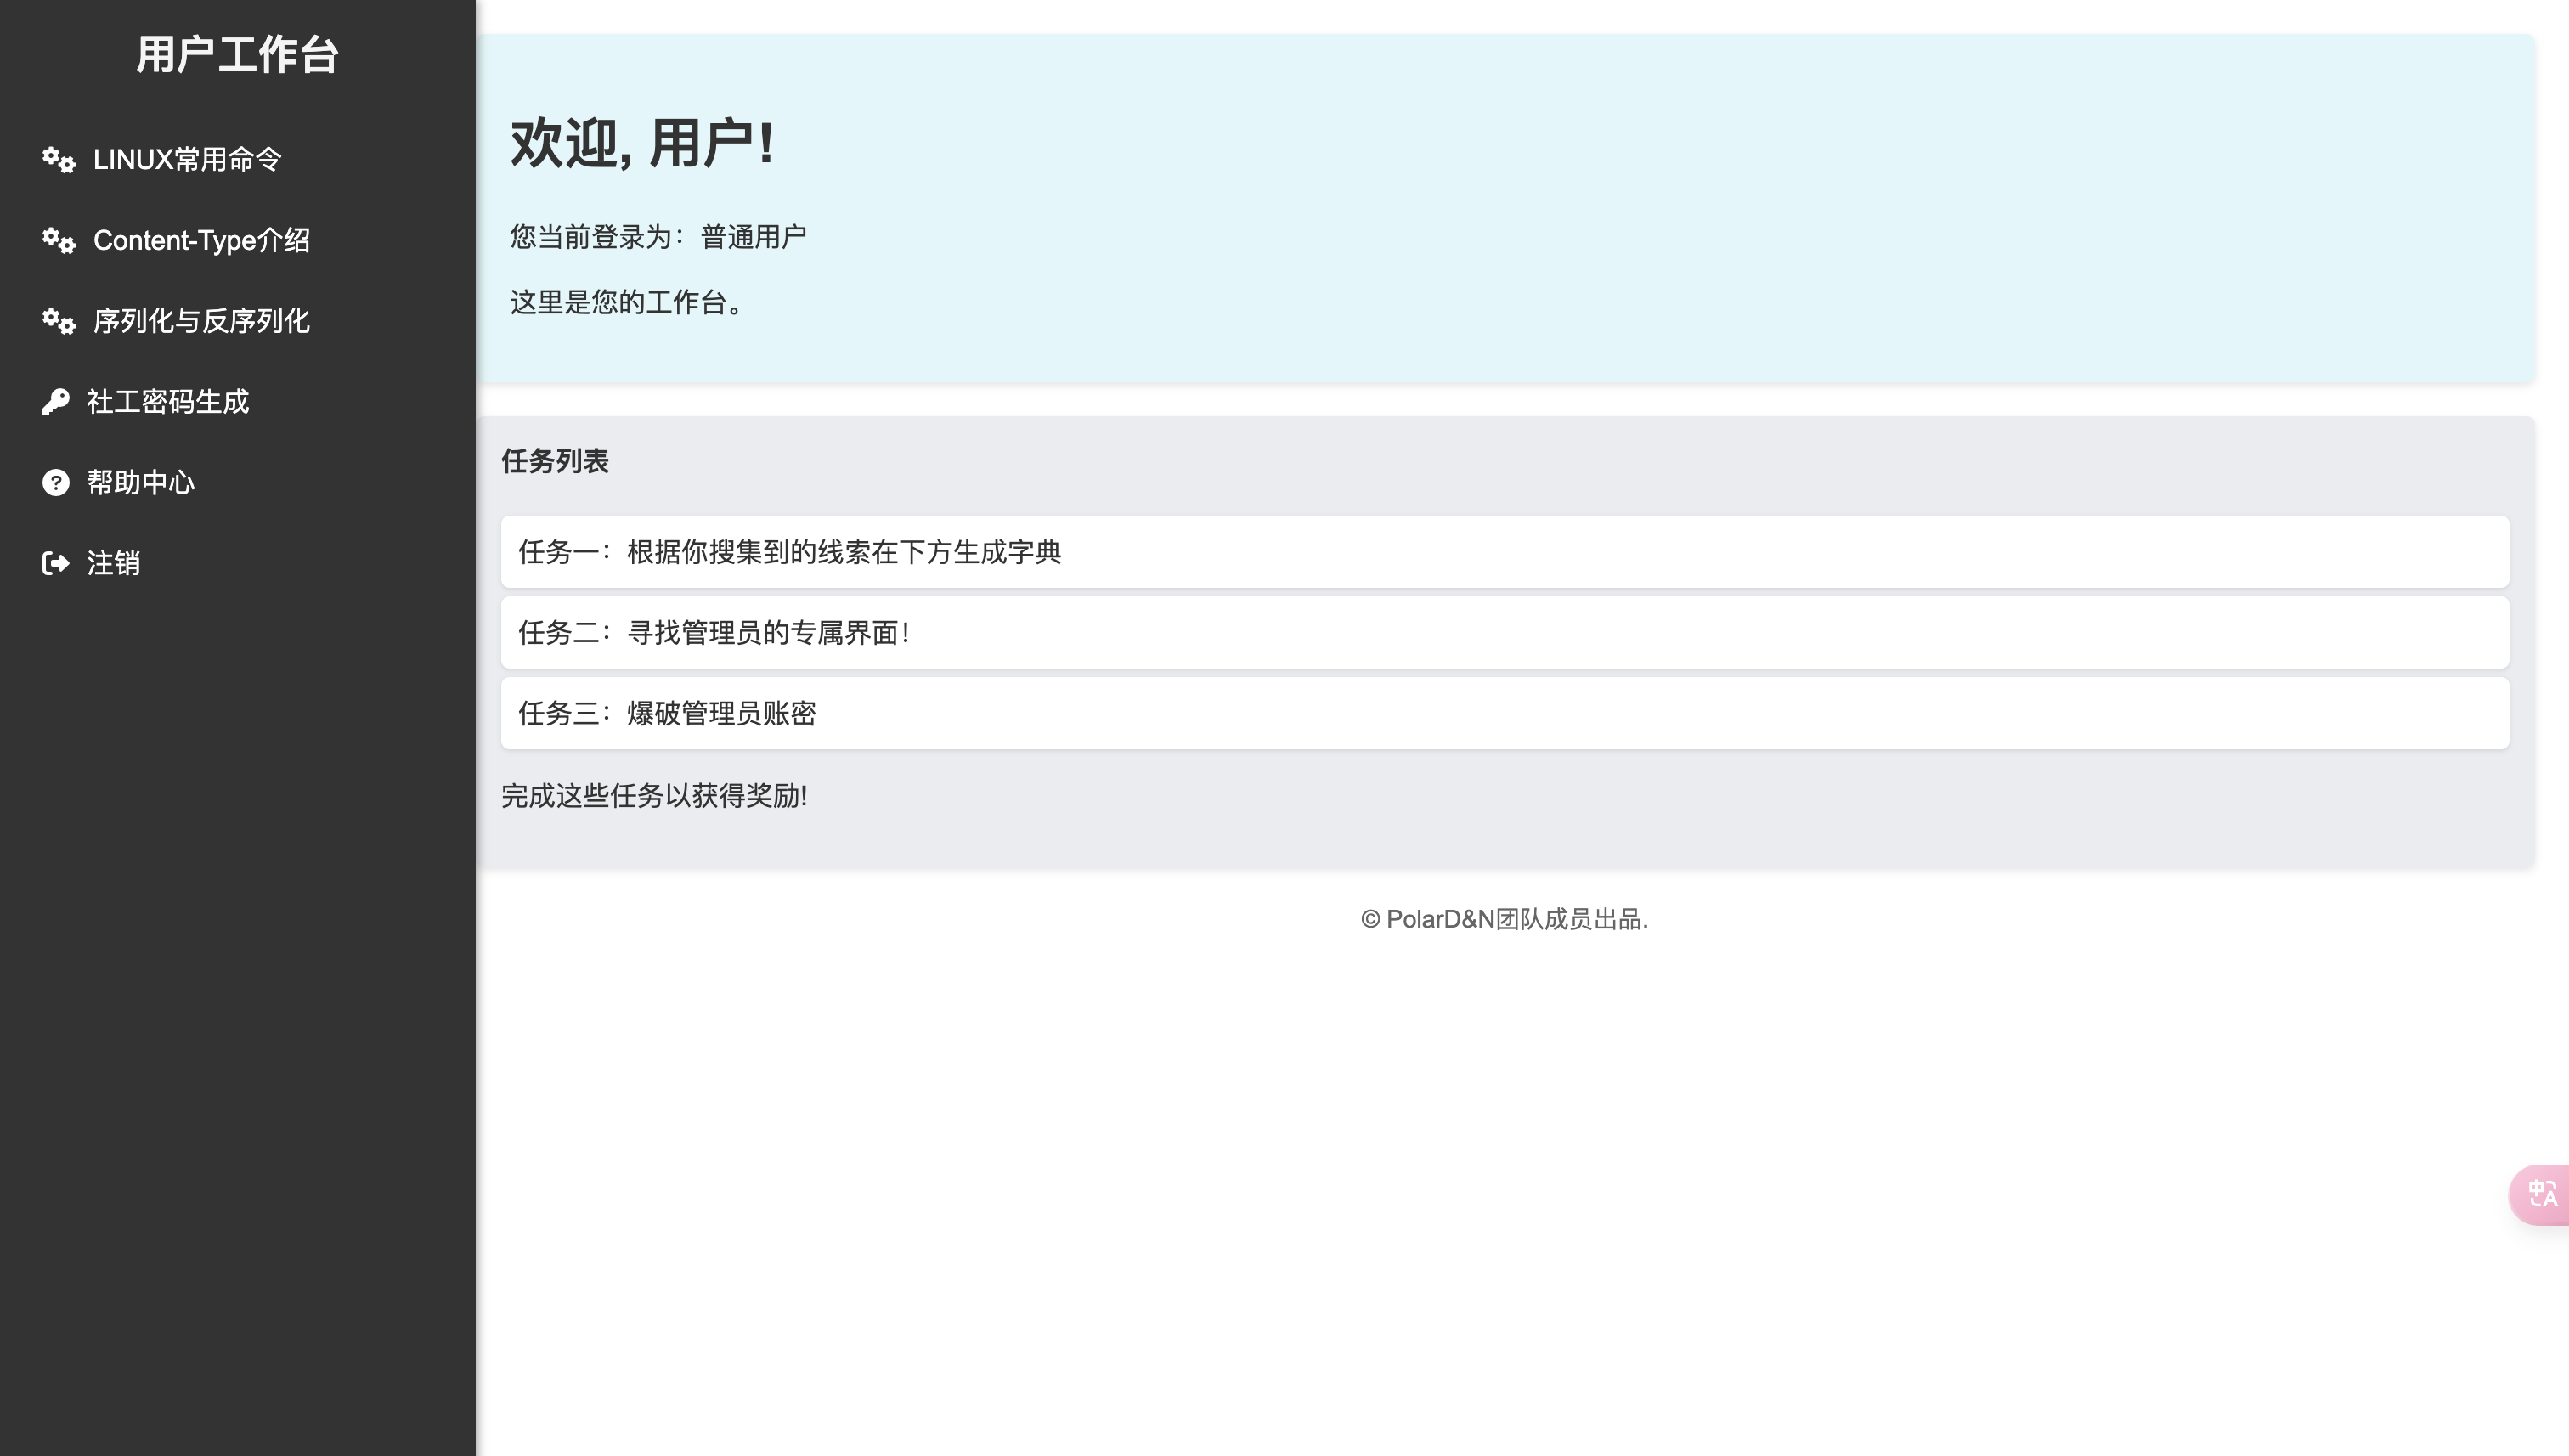Screen dimensions: 2569x1456
Task: Select 注销 to log out
Action: click(113, 563)
